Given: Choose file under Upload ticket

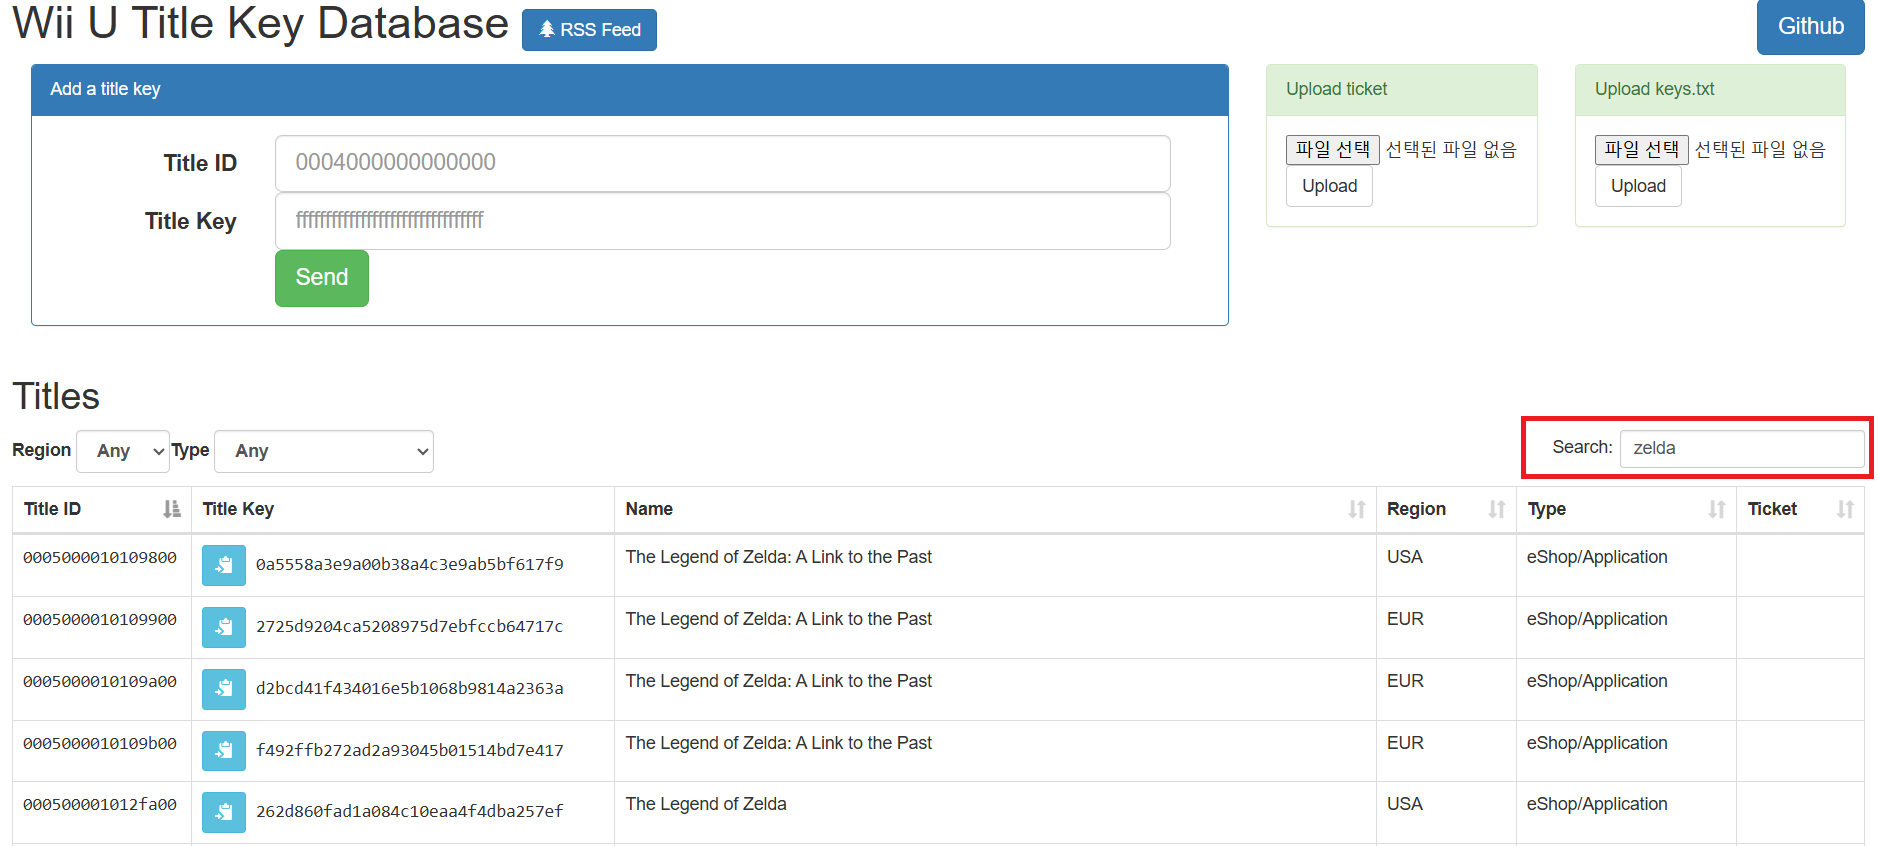Looking at the screenshot, I should pyautogui.click(x=1332, y=150).
